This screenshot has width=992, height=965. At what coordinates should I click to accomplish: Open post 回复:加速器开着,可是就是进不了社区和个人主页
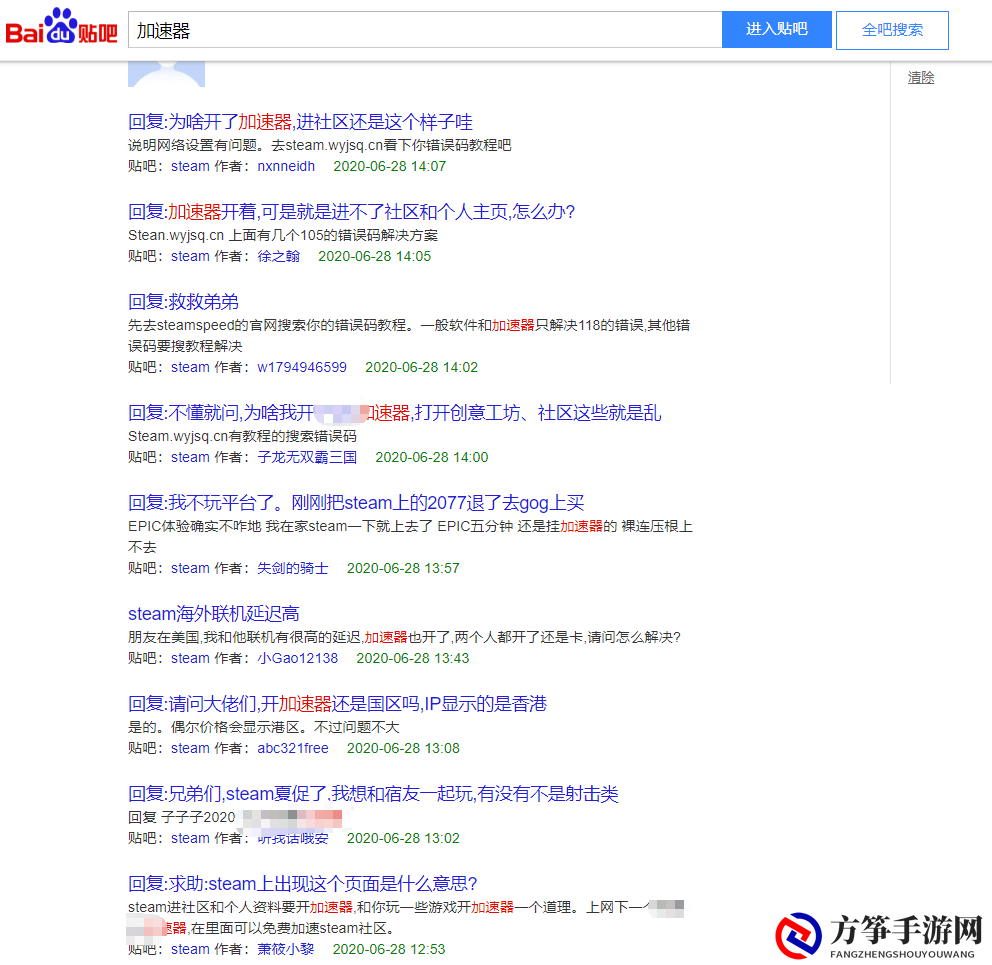point(351,211)
